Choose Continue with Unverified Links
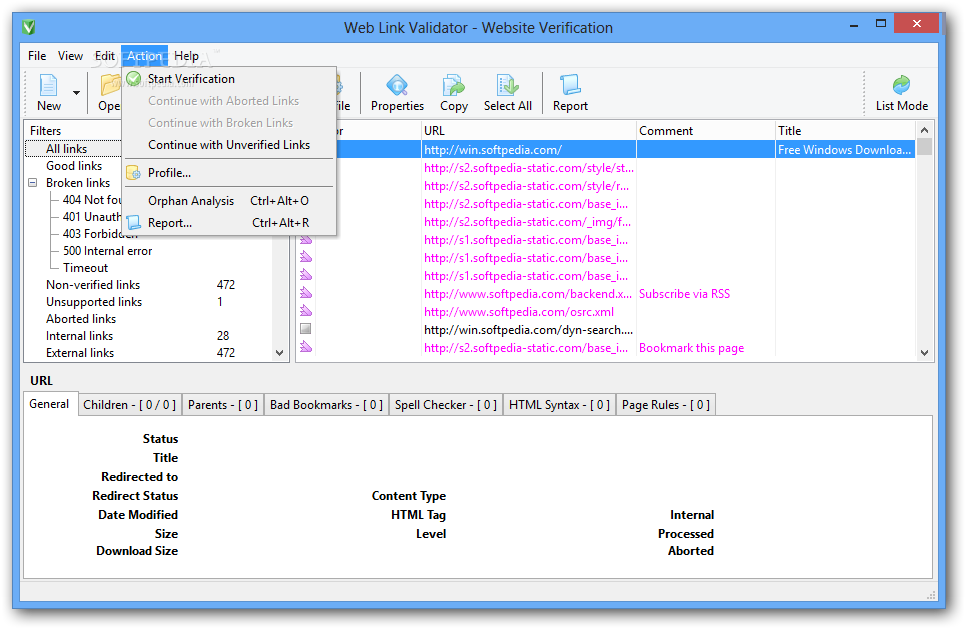 point(229,145)
